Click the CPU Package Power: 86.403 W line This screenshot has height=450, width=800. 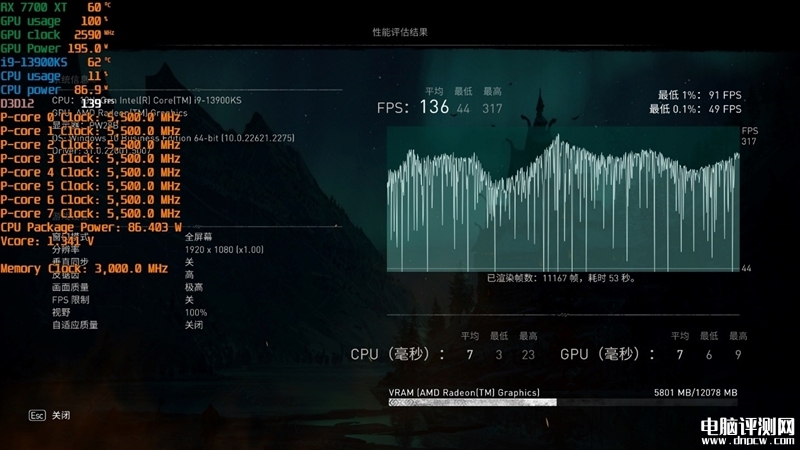pyautogui.click(x=91, y=228)
